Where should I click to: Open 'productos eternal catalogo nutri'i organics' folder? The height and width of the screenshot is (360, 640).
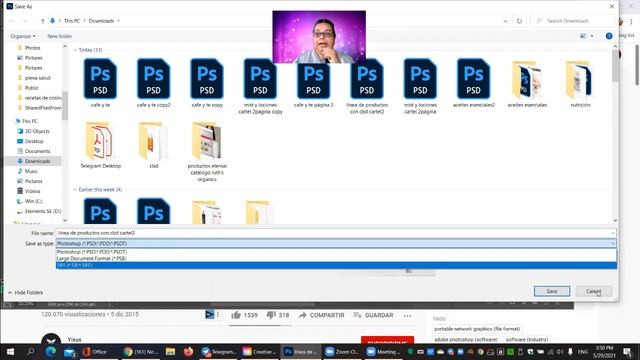[x=207, y=141]
